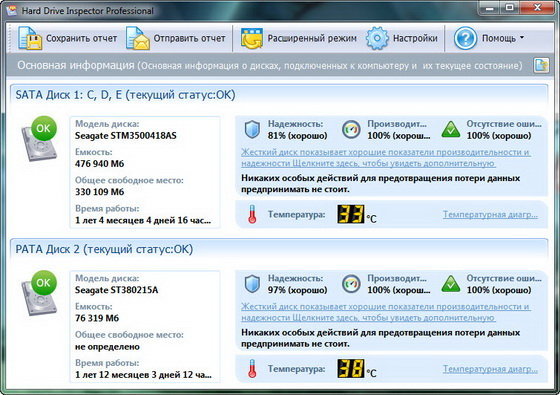Click the не определено free space value
This screenshot has width=560, height=395.
(x=107, y=347)
